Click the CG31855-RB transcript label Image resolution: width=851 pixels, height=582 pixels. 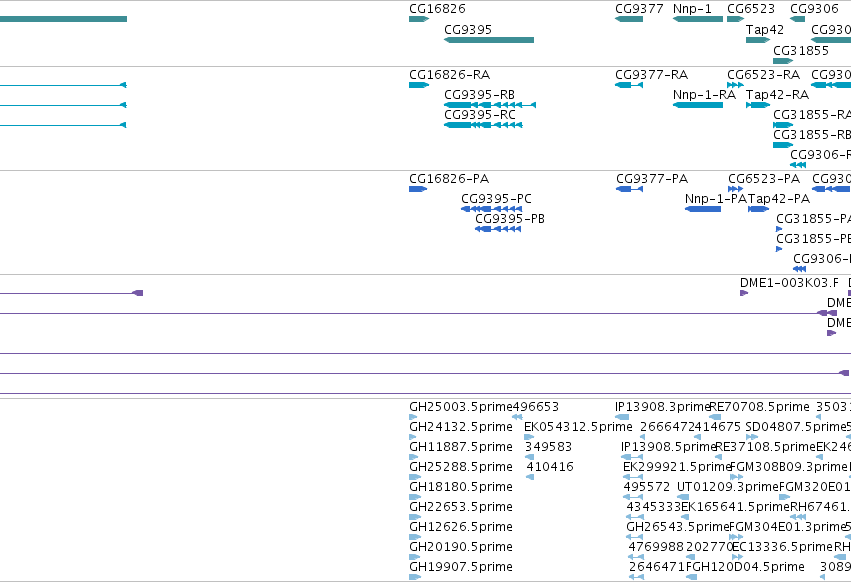812,135
